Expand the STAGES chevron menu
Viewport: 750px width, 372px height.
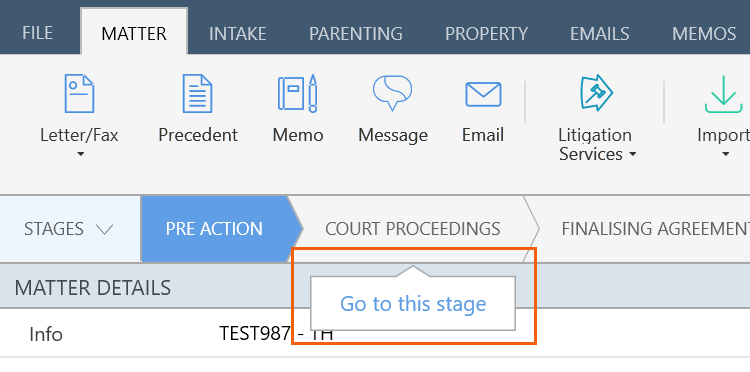(104, 229)
